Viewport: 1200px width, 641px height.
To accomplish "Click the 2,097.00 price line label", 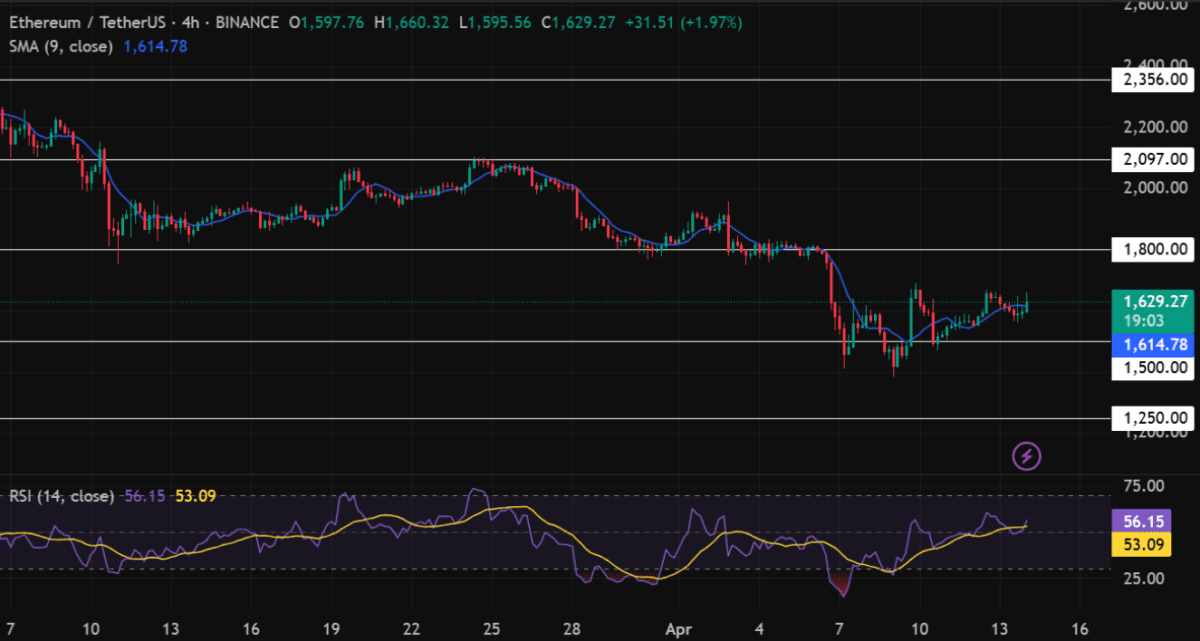I will 1153,159.
